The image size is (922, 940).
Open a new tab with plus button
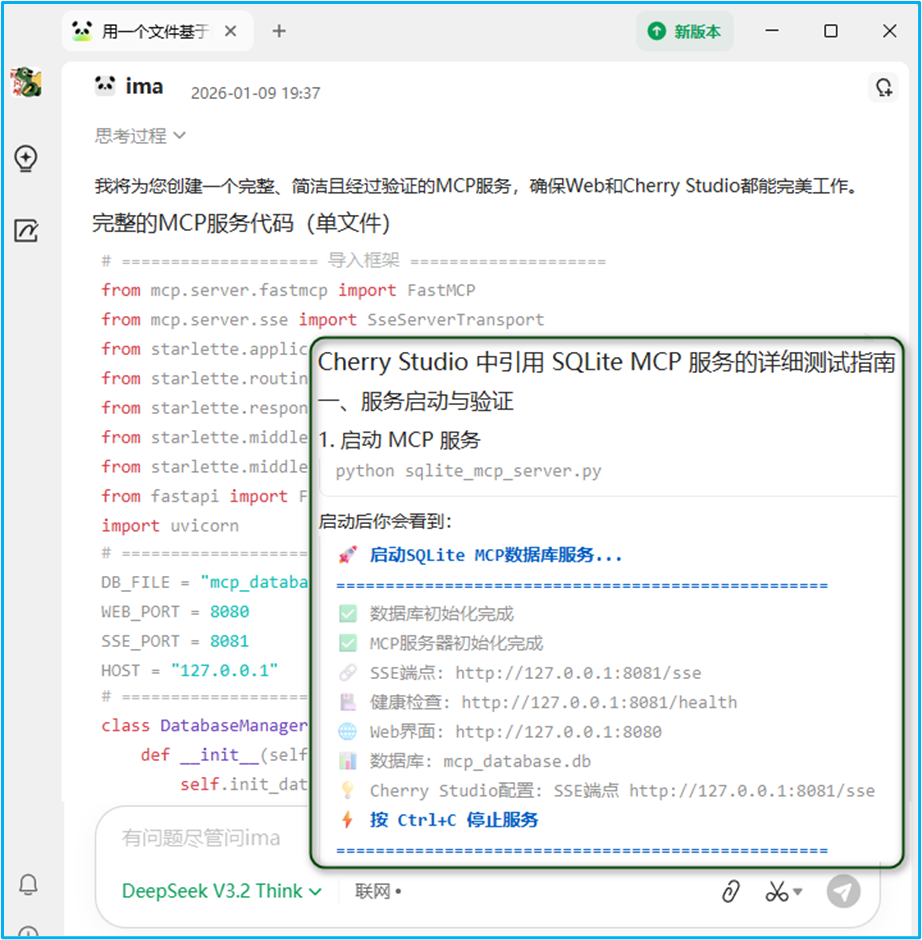(279, 31)
